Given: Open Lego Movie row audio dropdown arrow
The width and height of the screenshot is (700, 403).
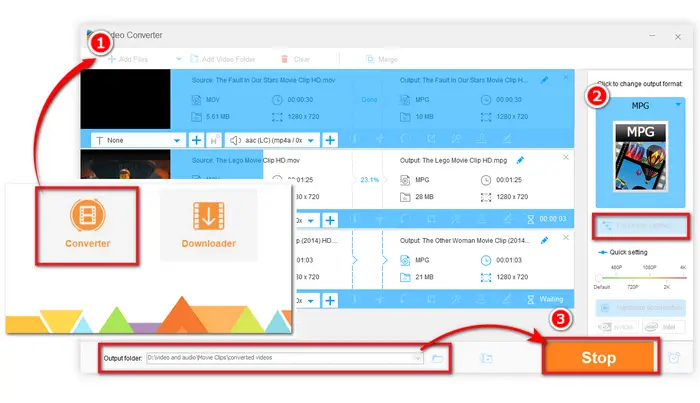Looking at the screenshot, I should coord(311,220).
